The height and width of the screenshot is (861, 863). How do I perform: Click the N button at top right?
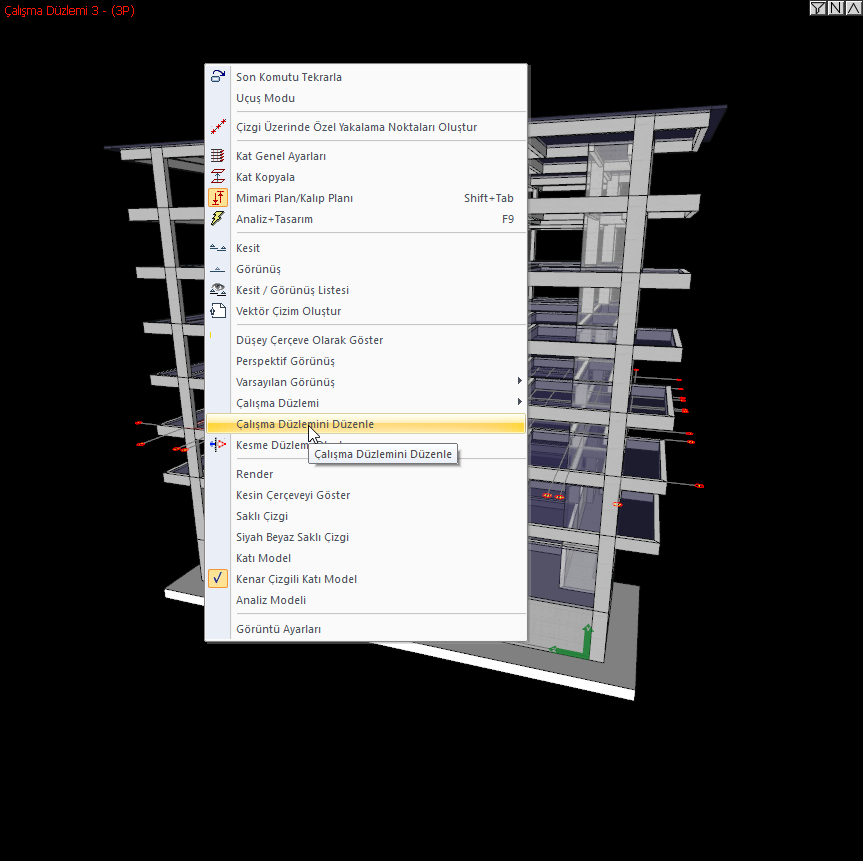835,8
